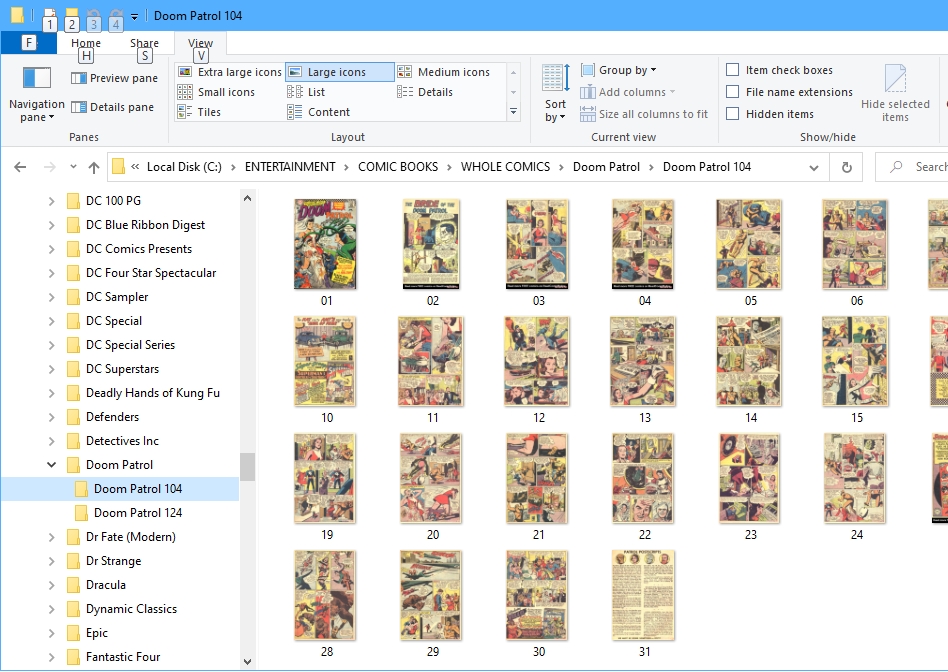948x672 pixels.
Task: Select the page 24 thumbnail
Action: point(855,478)
